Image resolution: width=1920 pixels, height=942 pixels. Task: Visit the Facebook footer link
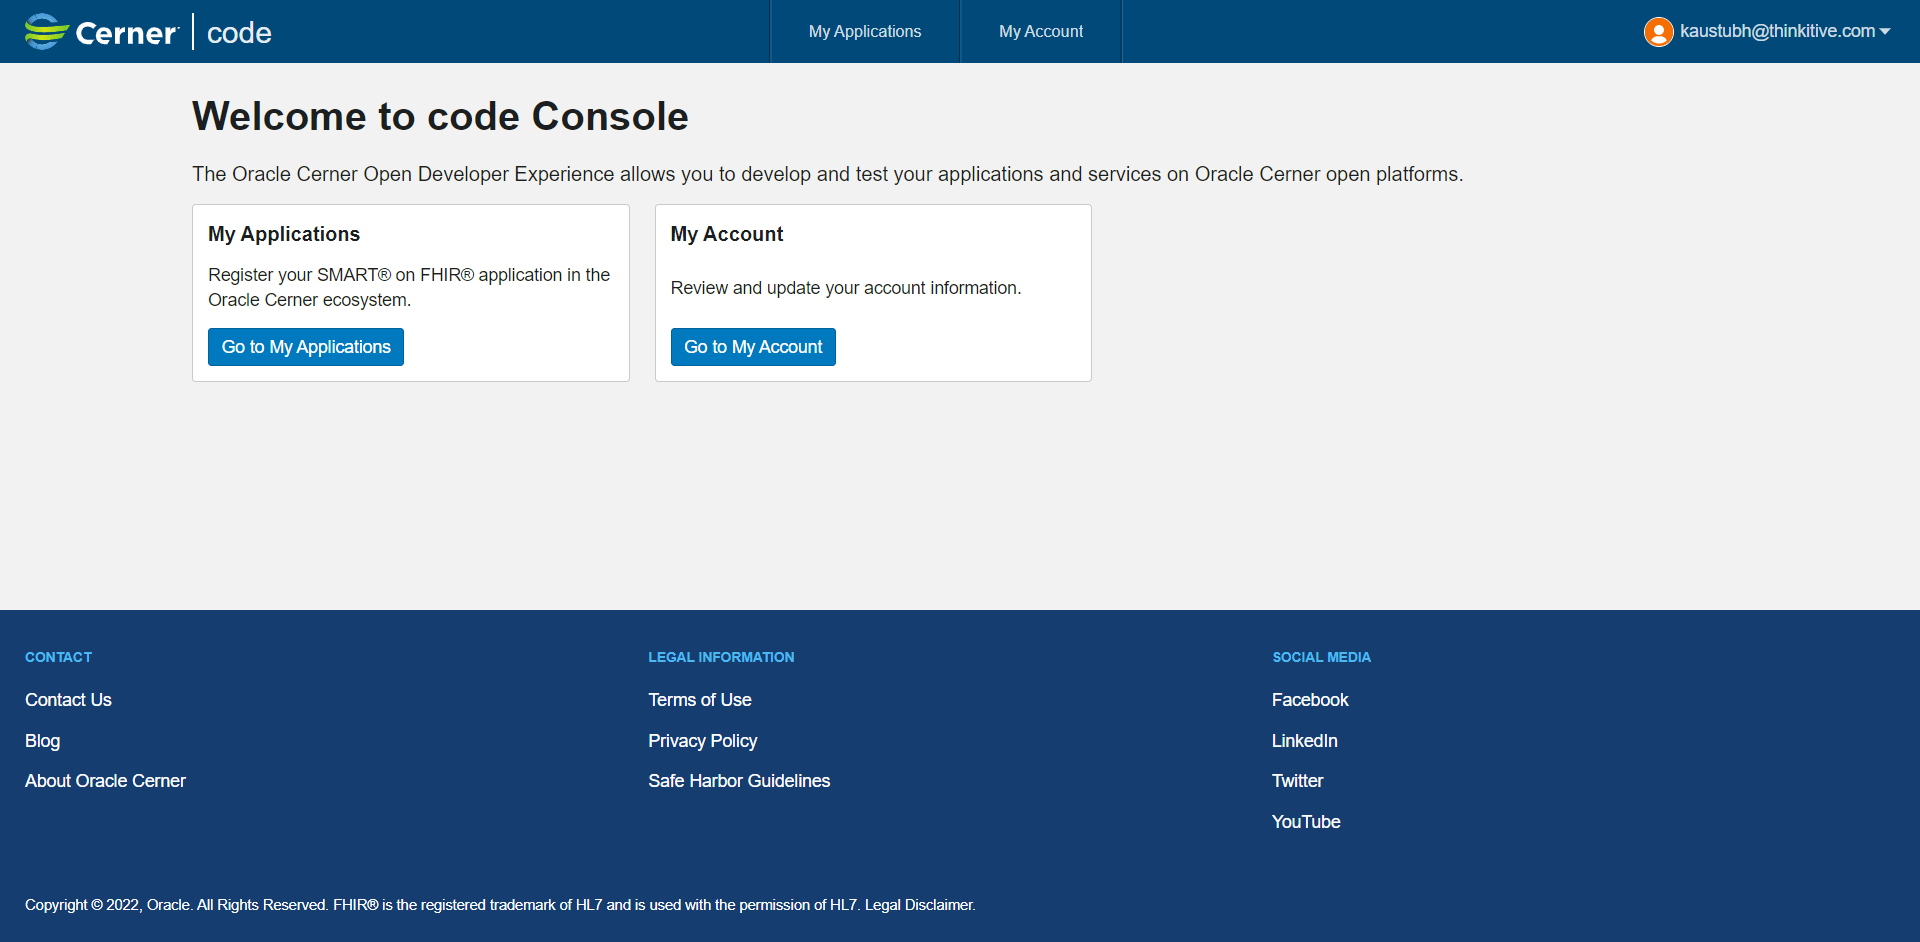click(x=1310, y=700)
